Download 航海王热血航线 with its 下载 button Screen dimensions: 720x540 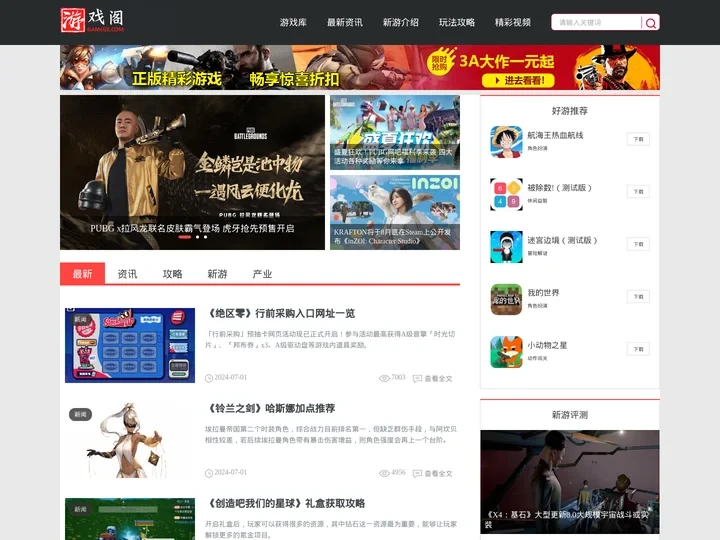(638, 139)
